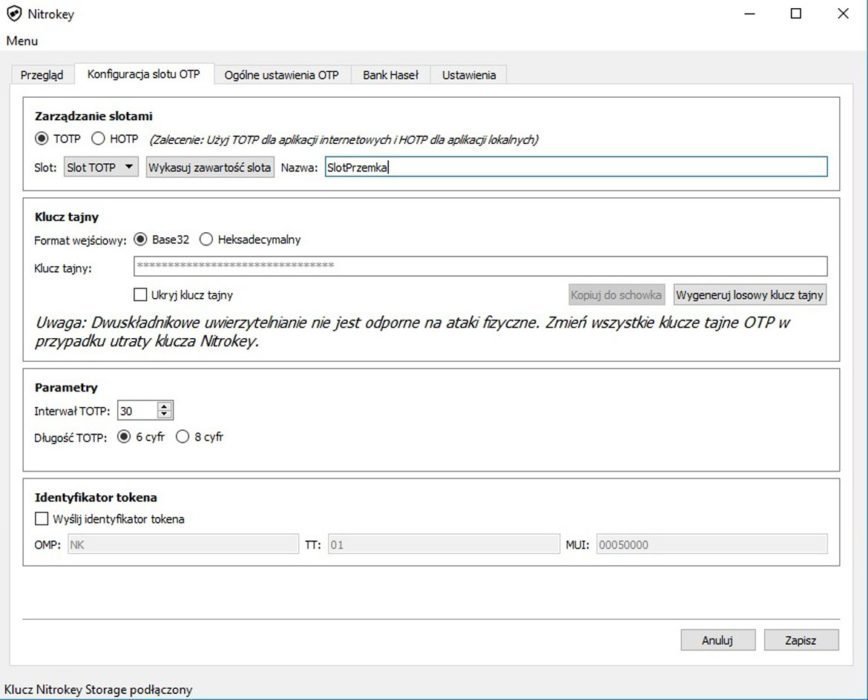The width and height of the screenshot is (868, 700).
Task: Click the Nazwa field containing SlotPrzemka
Action: pyautogui.click(x=574, y=167)
